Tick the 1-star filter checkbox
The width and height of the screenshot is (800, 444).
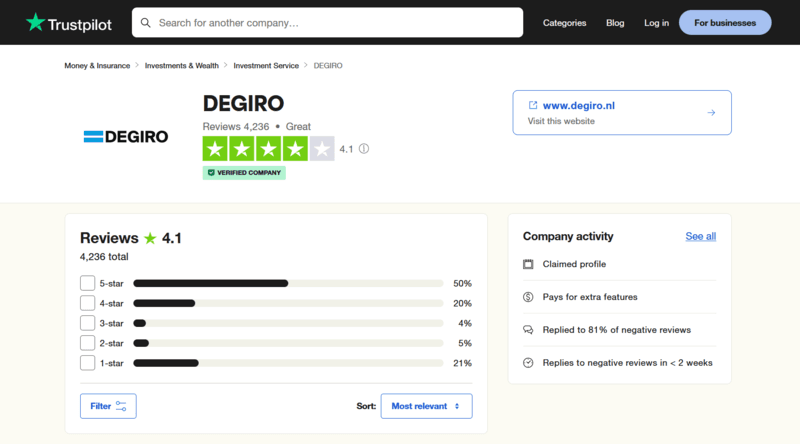[87, 363]
